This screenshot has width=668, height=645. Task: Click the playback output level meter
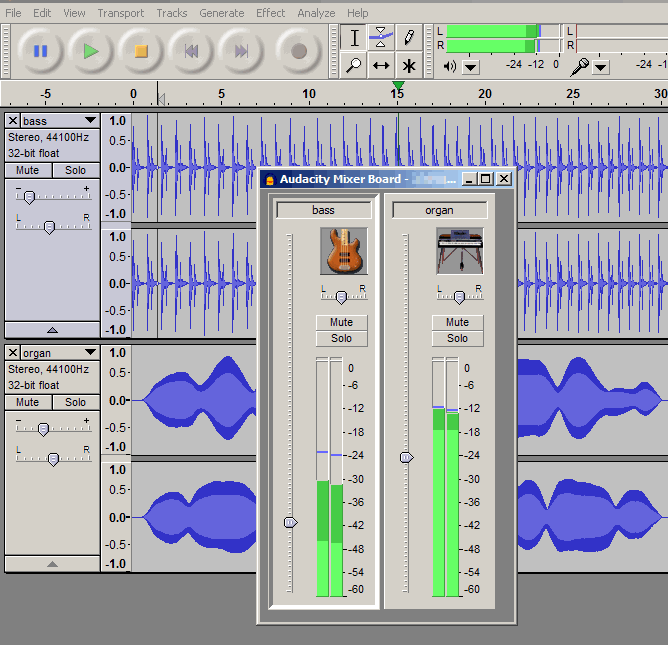pos(503,38)
